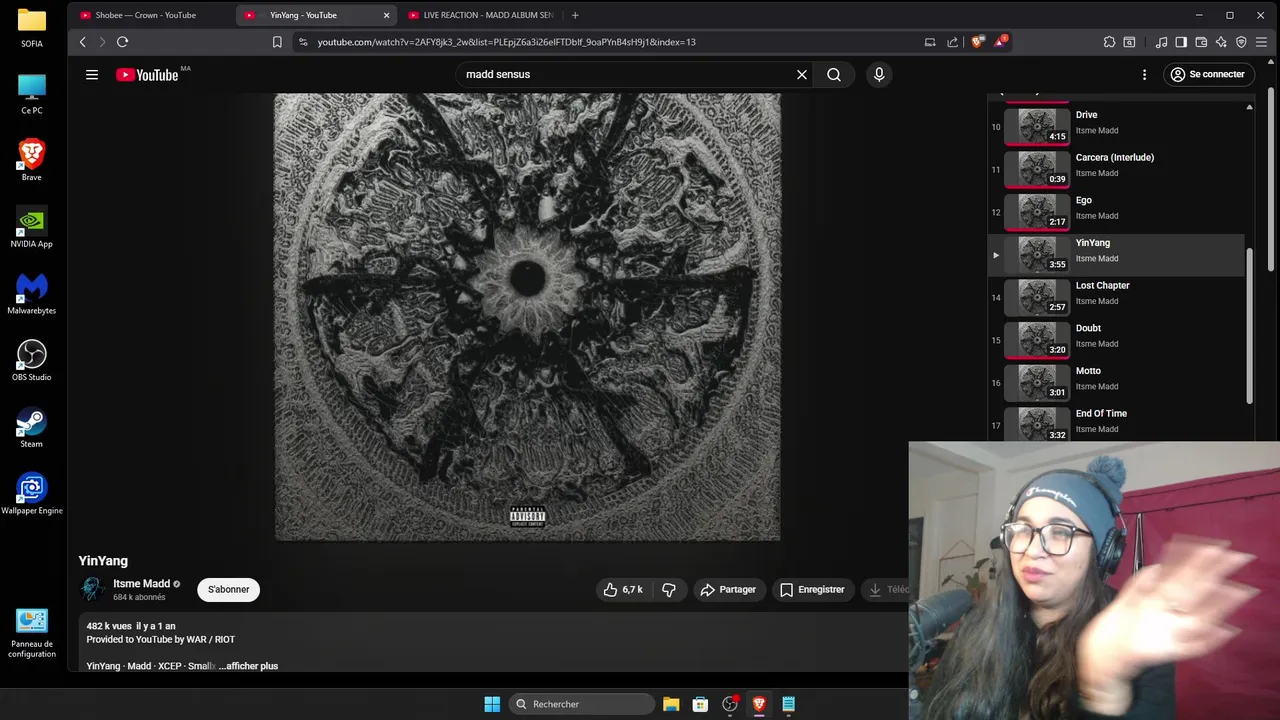Click the Itsme Madd channel avatar
Screen dimensions: 1280x720
[x=92, y=589]
